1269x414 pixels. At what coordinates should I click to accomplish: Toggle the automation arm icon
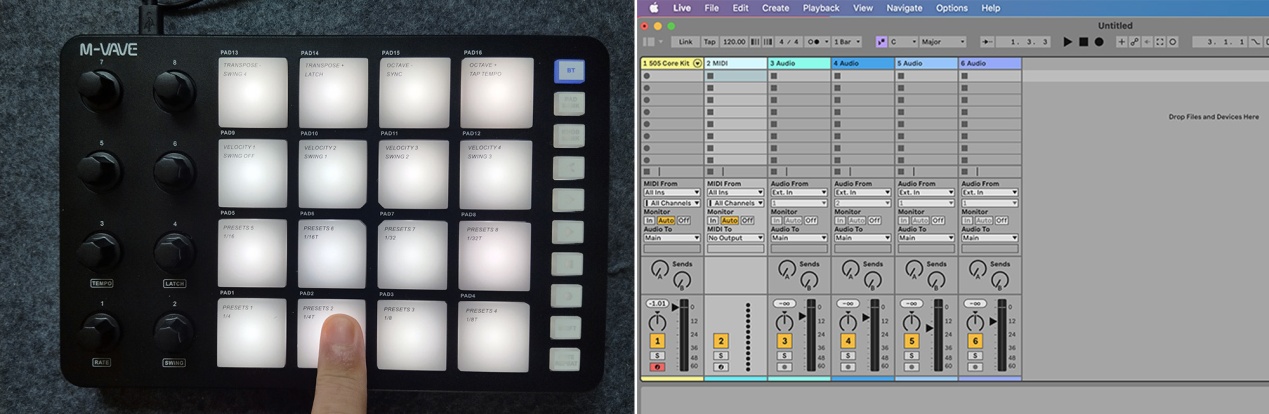(x=1134, y=42)
